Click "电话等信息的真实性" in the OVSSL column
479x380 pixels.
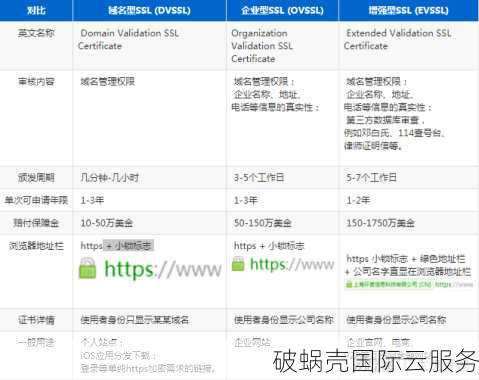[x=272, y=107]
